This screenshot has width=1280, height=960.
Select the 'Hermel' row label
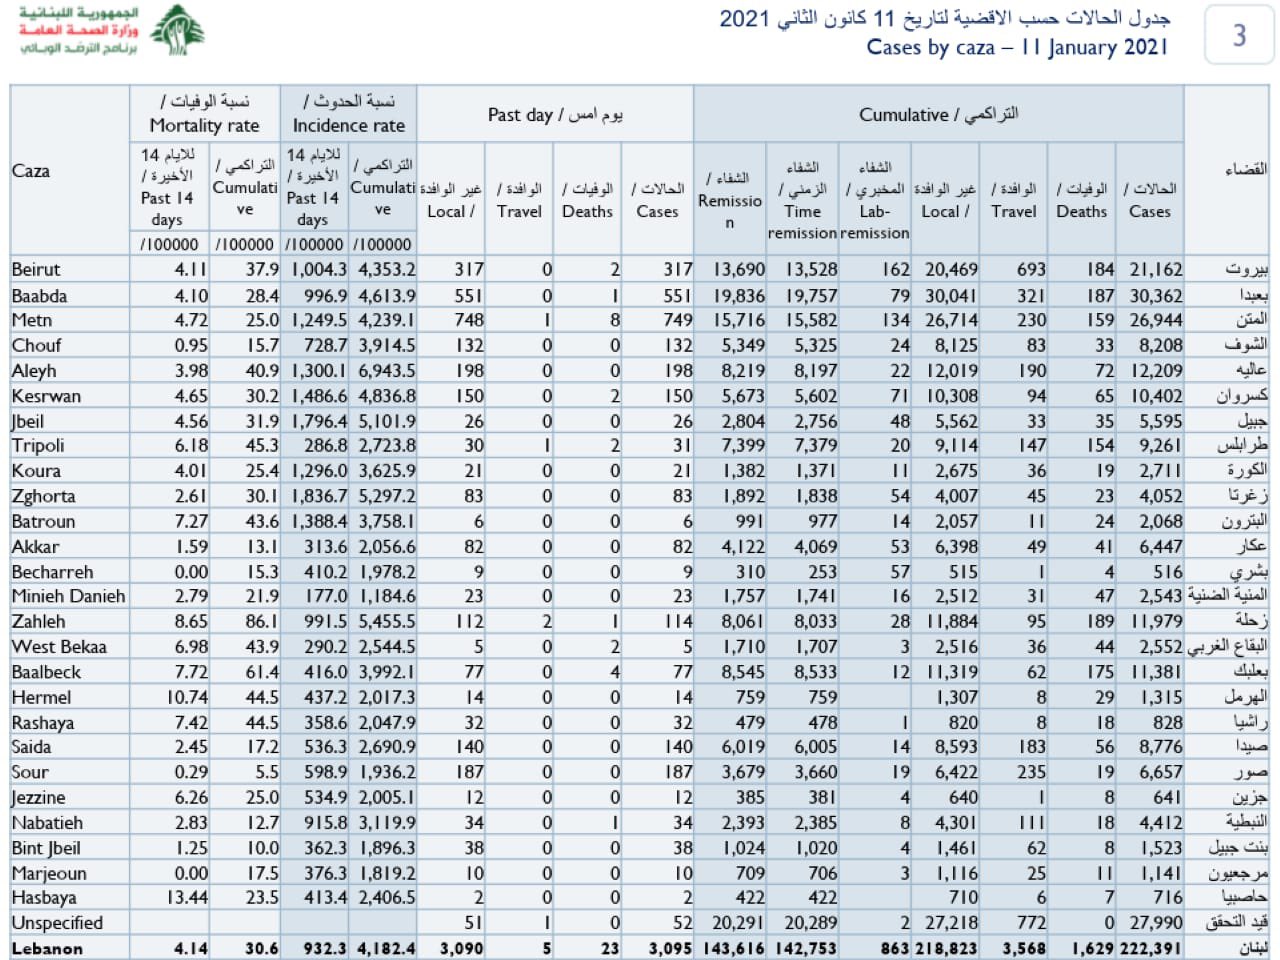pos(41,697)
